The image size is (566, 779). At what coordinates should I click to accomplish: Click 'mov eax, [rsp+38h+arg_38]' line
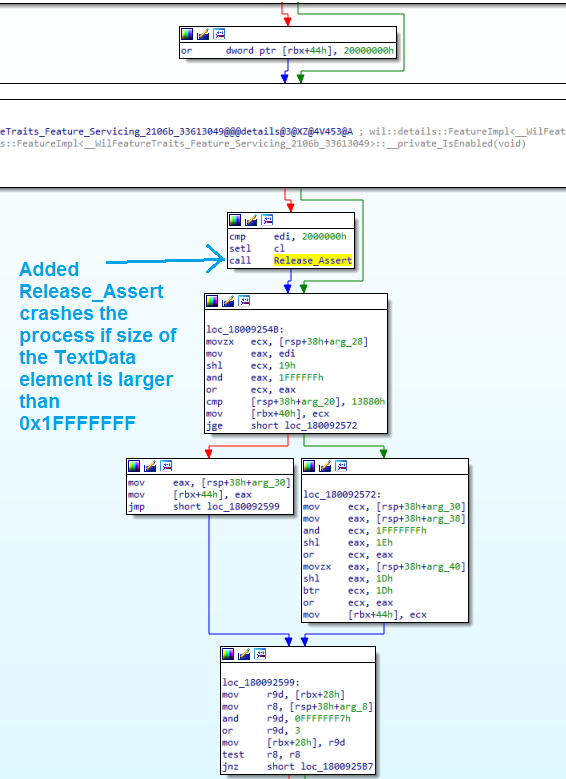(385, 519)
